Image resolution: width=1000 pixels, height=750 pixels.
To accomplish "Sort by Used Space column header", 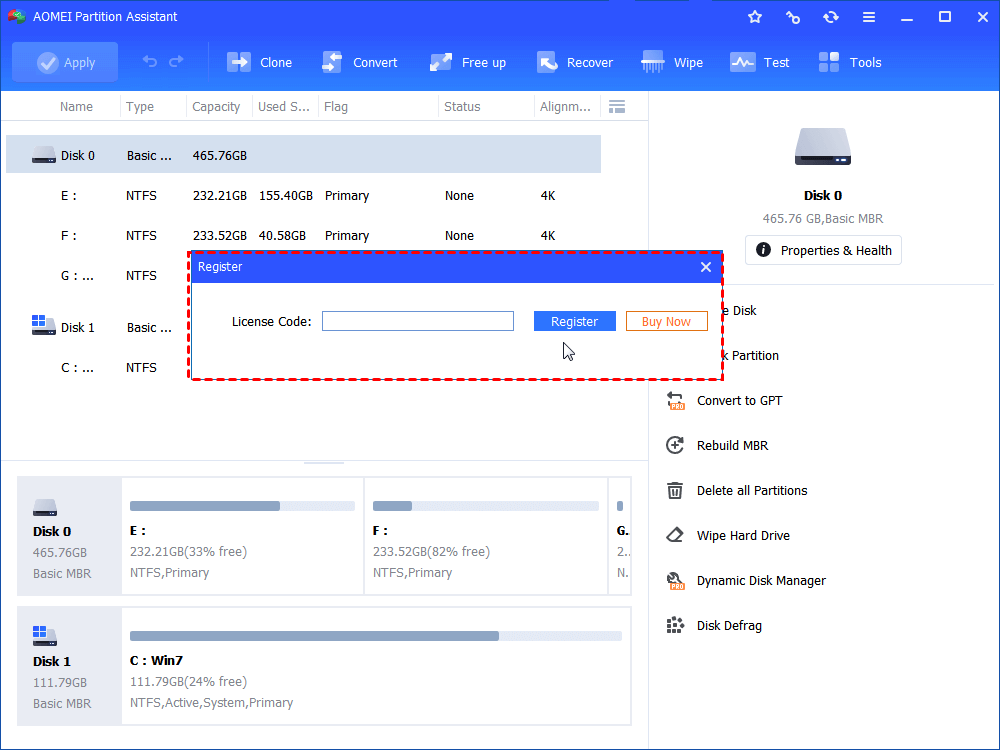I will pos(284,107).
